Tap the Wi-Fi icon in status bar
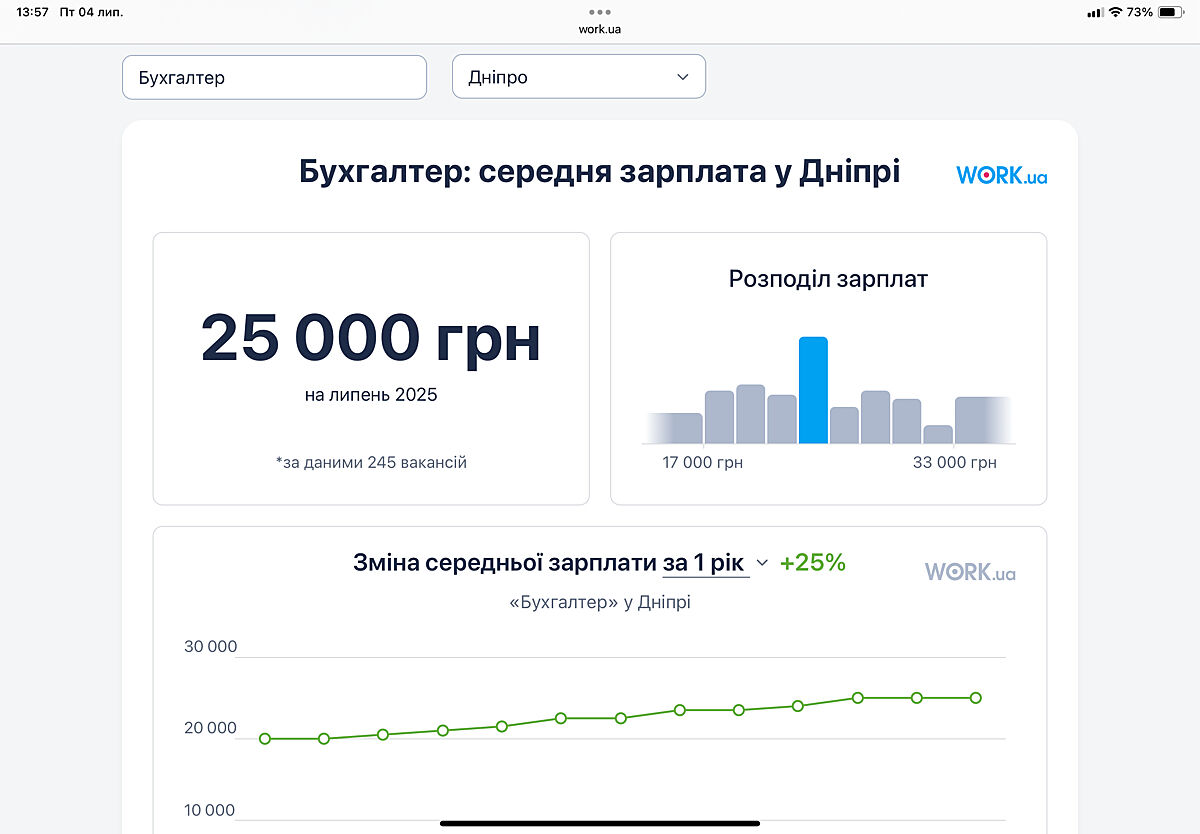1200x834 pixels. (x=1115, y=12)
